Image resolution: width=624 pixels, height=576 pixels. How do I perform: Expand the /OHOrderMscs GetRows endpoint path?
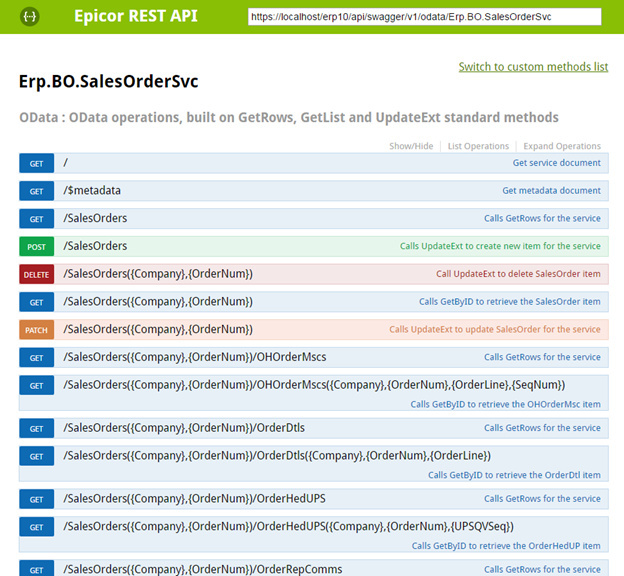coord(195,357)
